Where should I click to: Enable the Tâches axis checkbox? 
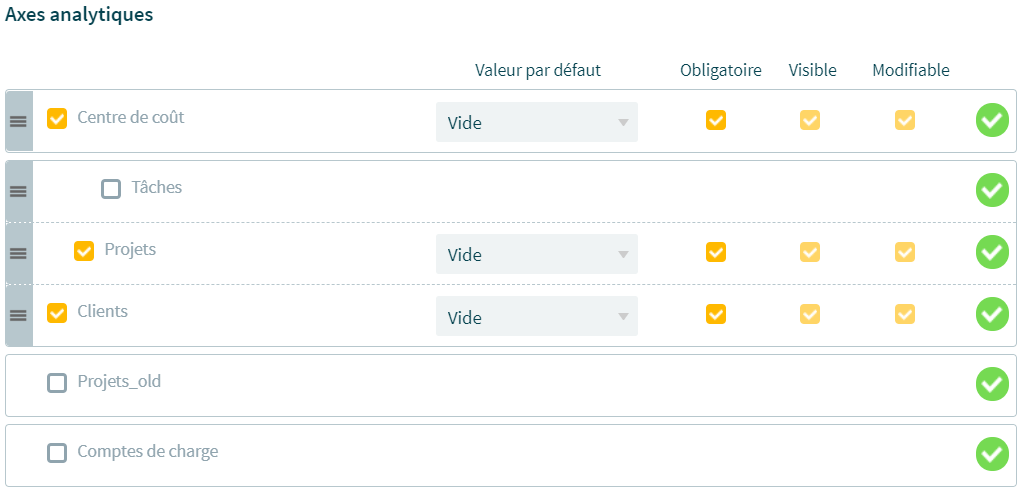[x=111, y=189]
